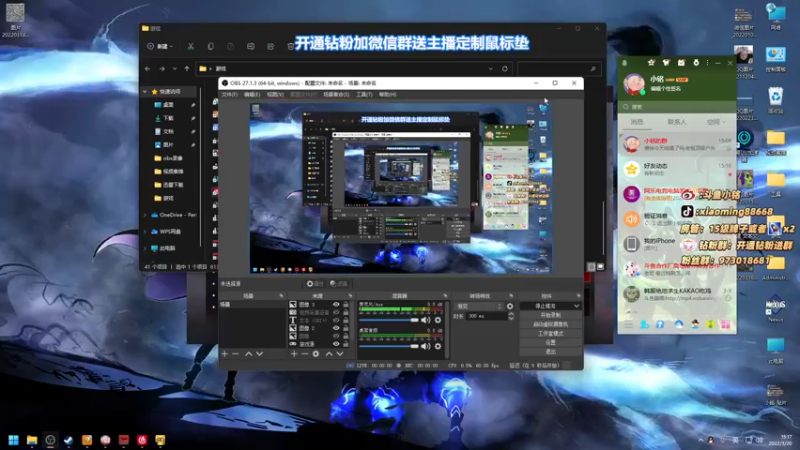
Task: Open the desktop audio settings gear
Action: 438,346
